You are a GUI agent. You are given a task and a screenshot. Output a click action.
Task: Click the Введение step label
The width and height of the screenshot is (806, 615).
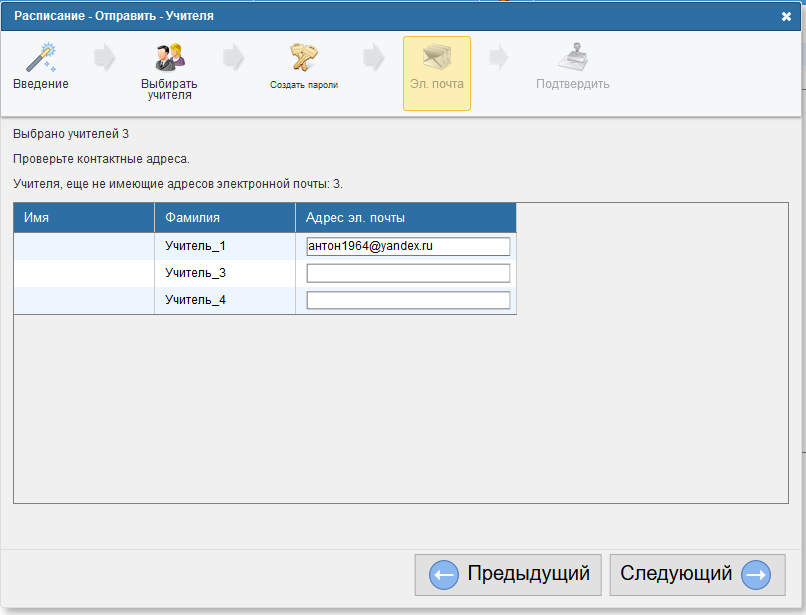click(40, 84)
